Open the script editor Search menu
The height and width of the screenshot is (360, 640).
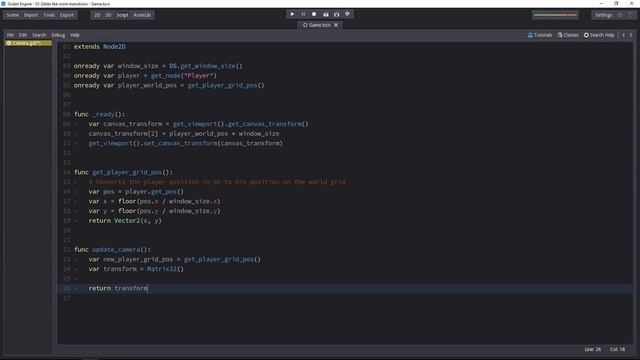39,35
